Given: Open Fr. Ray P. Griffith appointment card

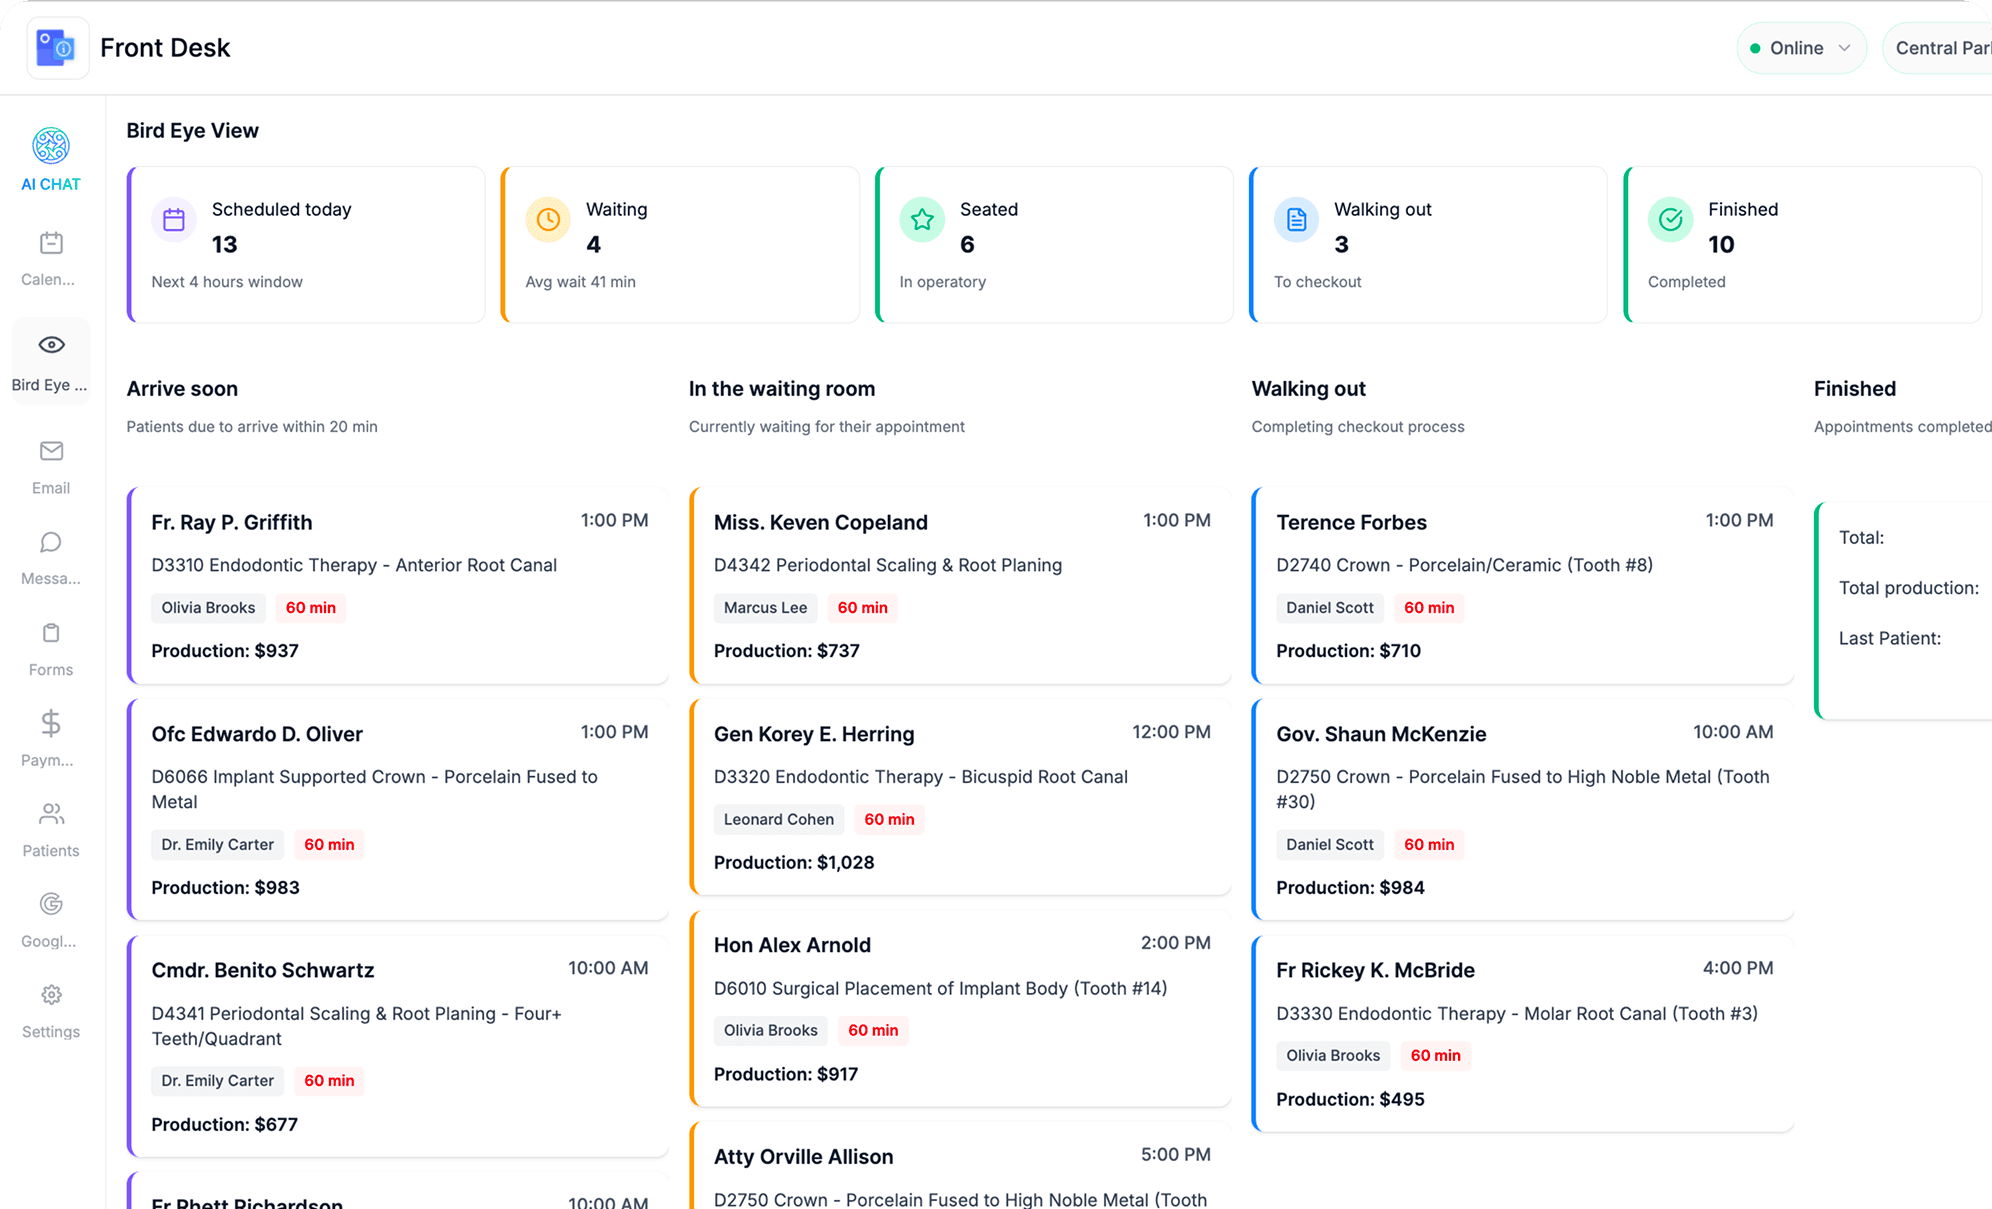Looking at the screenshot, I should [x=398, y=585].
